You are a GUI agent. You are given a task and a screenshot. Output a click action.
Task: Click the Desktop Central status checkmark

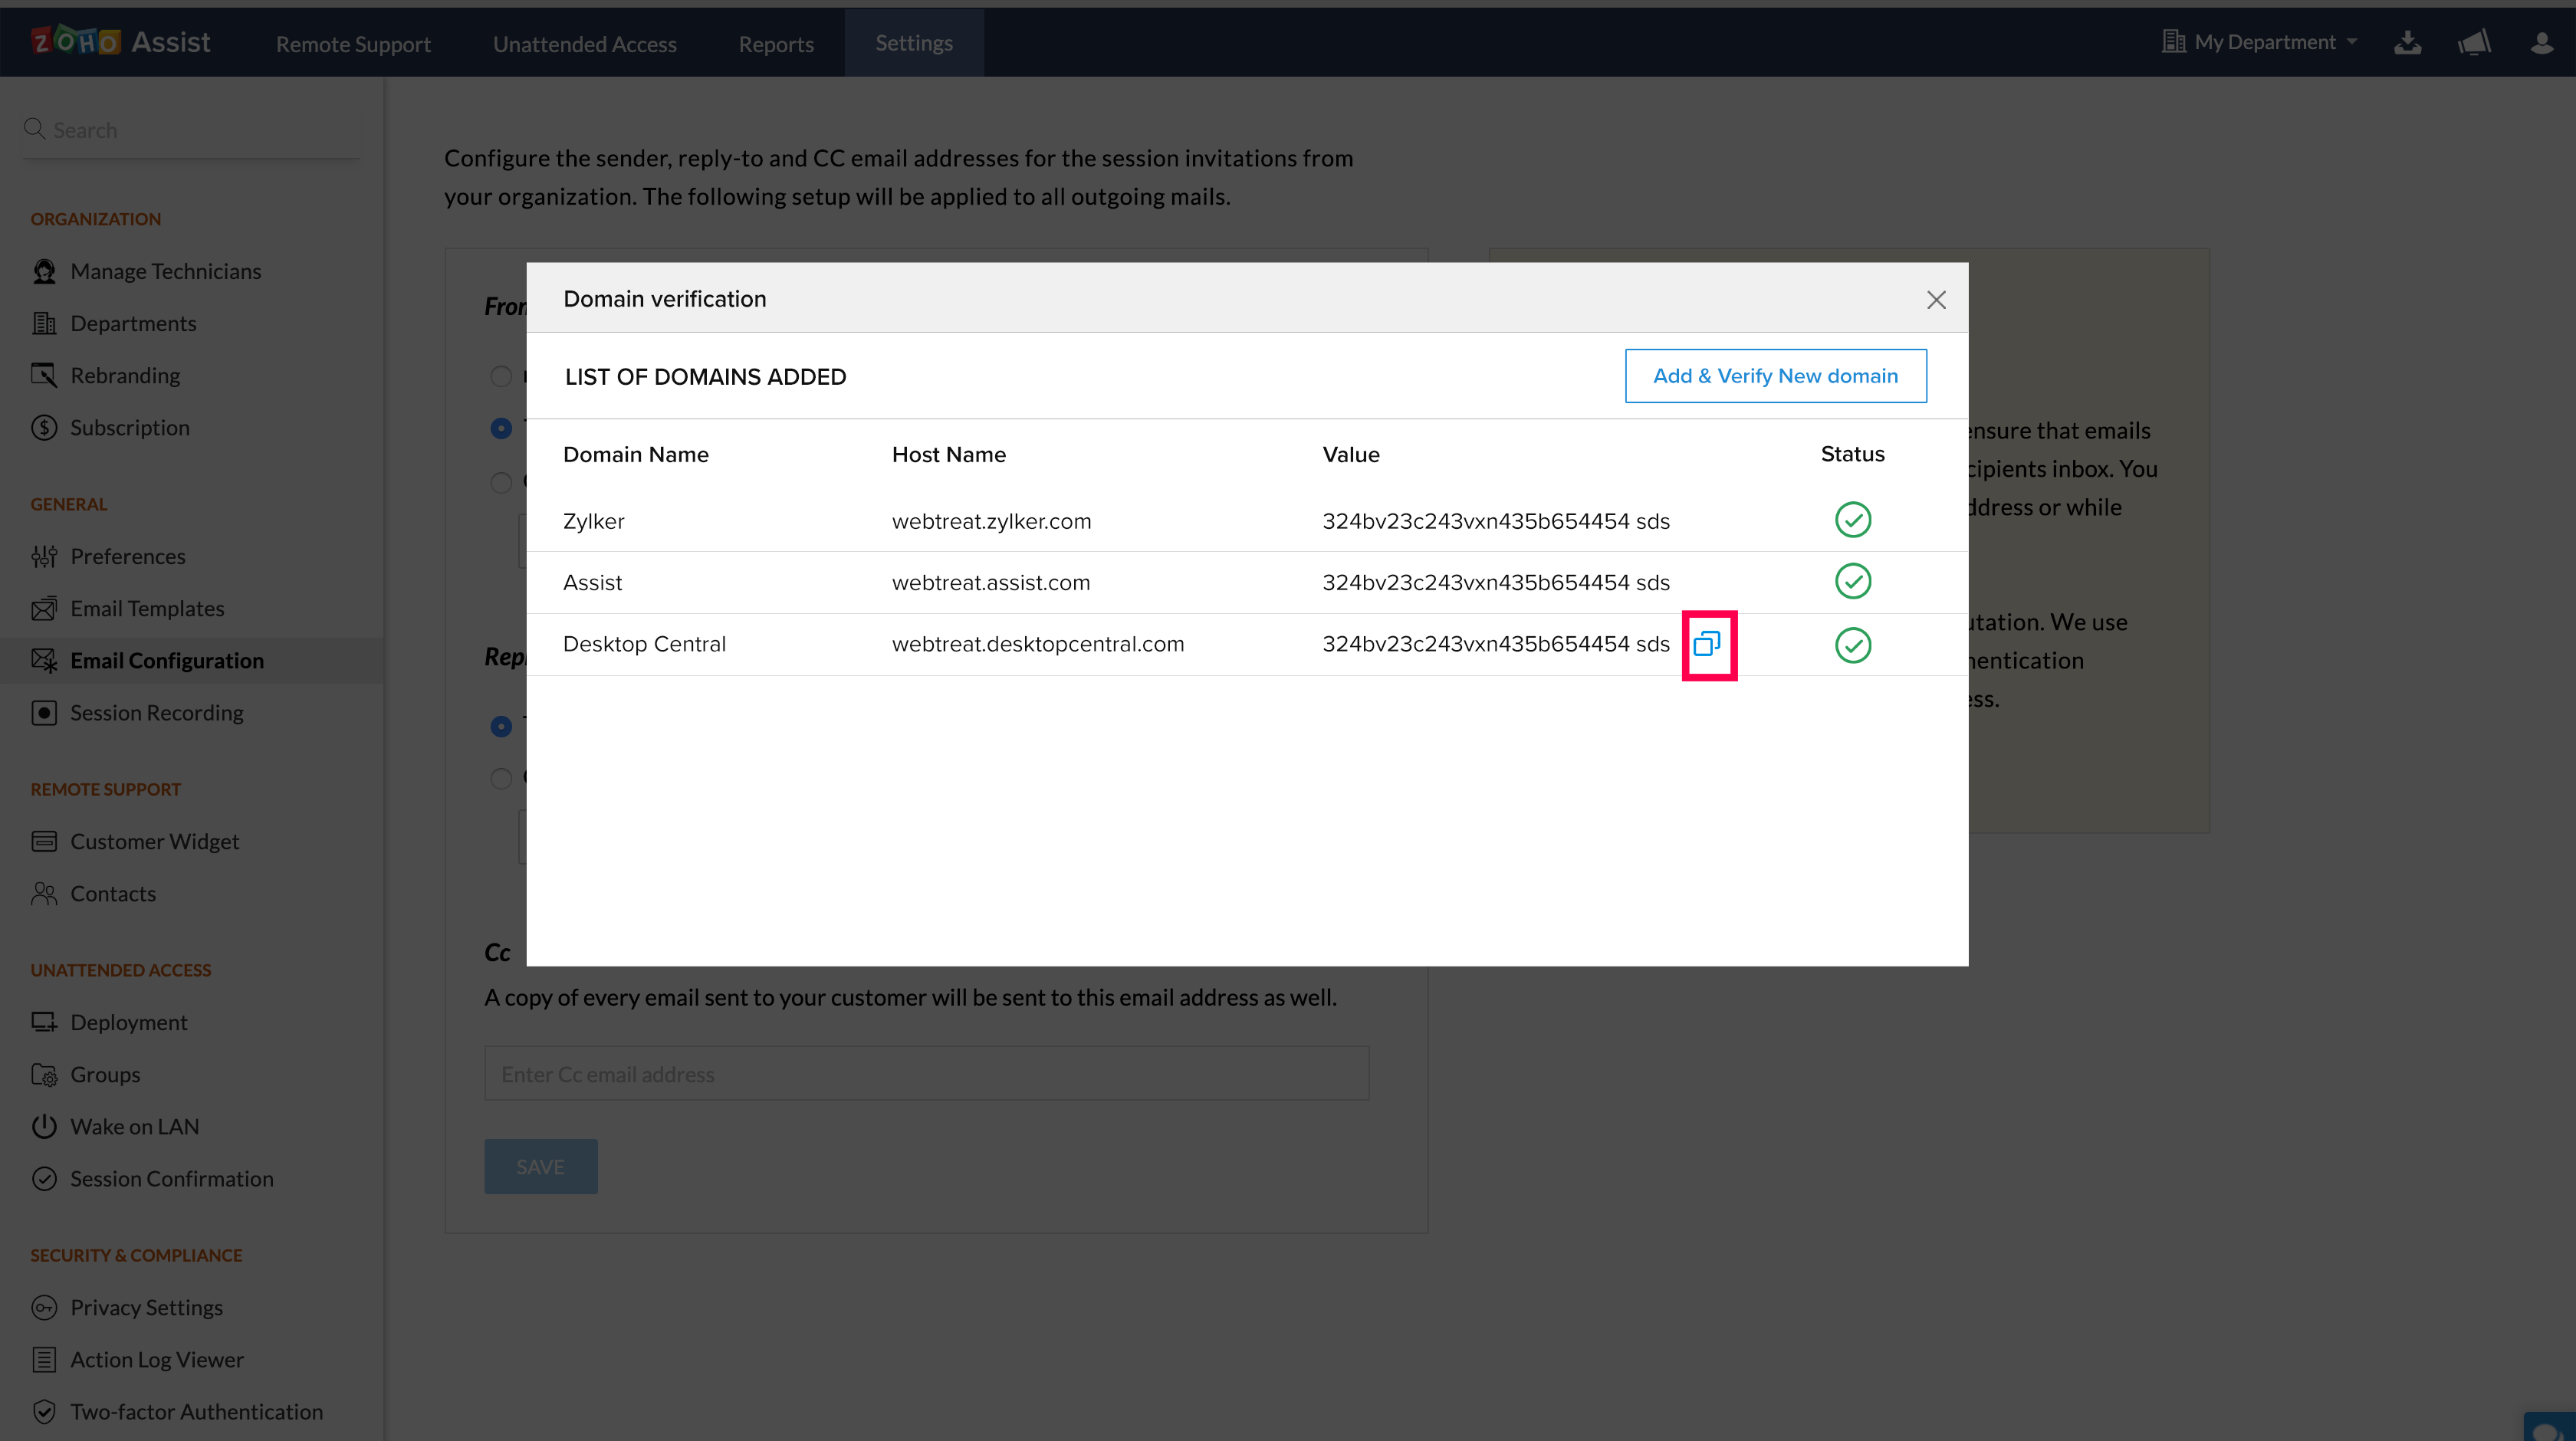(x=1852, y=645)
